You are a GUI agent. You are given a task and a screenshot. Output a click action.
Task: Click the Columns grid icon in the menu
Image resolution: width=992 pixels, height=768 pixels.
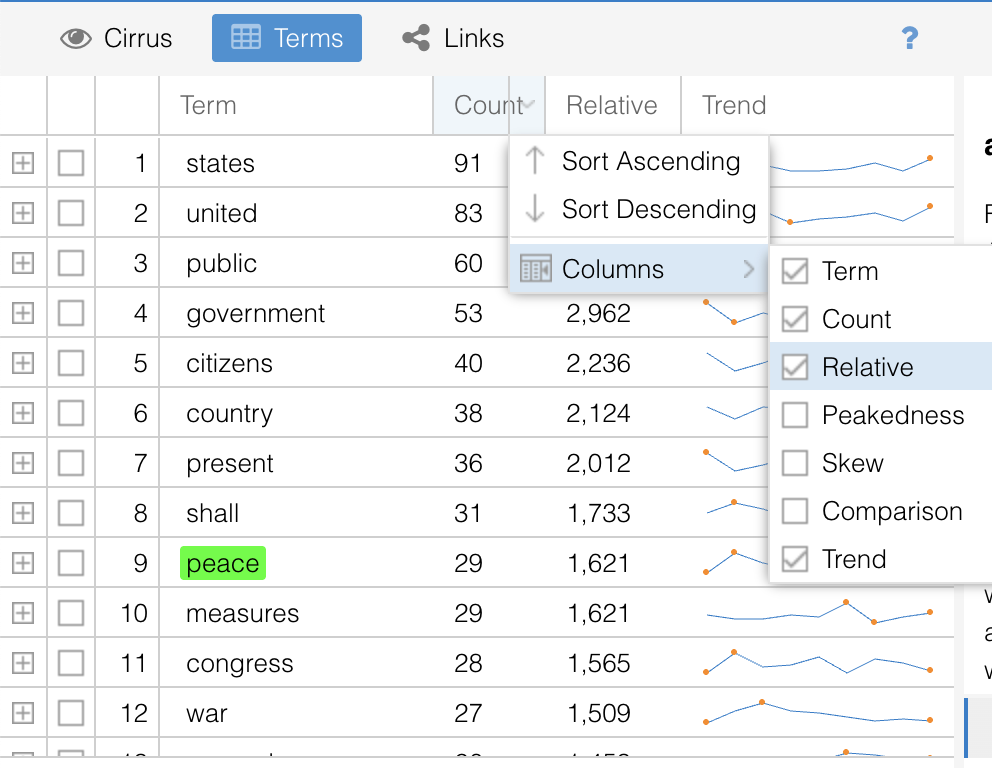[536, 269]
